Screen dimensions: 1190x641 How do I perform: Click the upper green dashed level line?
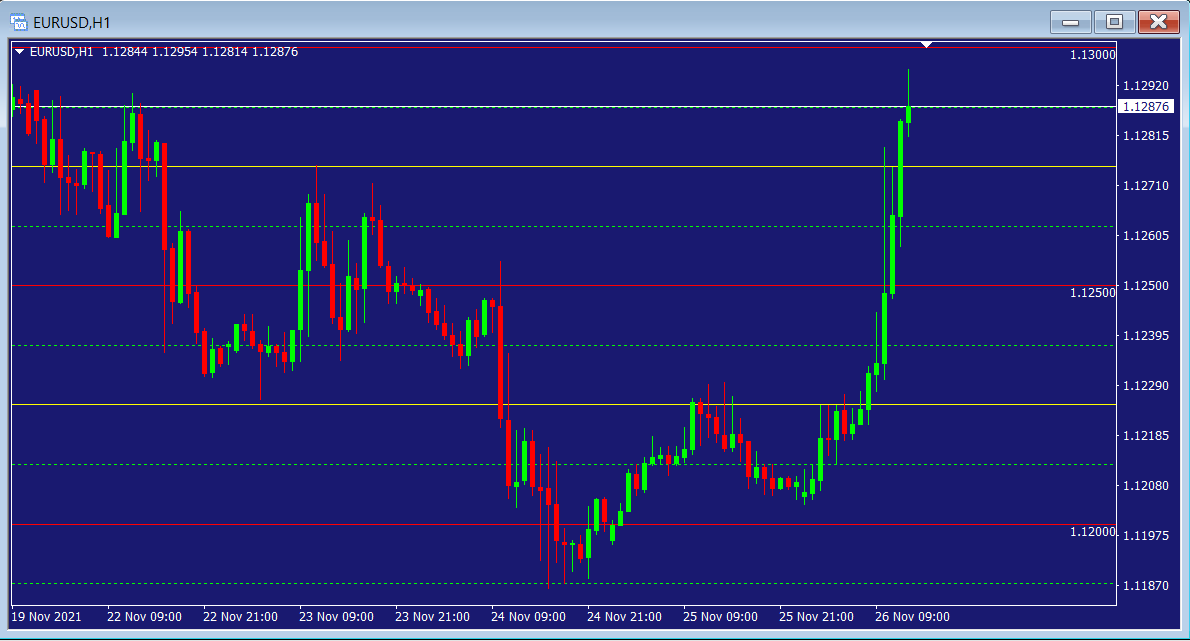600,226
